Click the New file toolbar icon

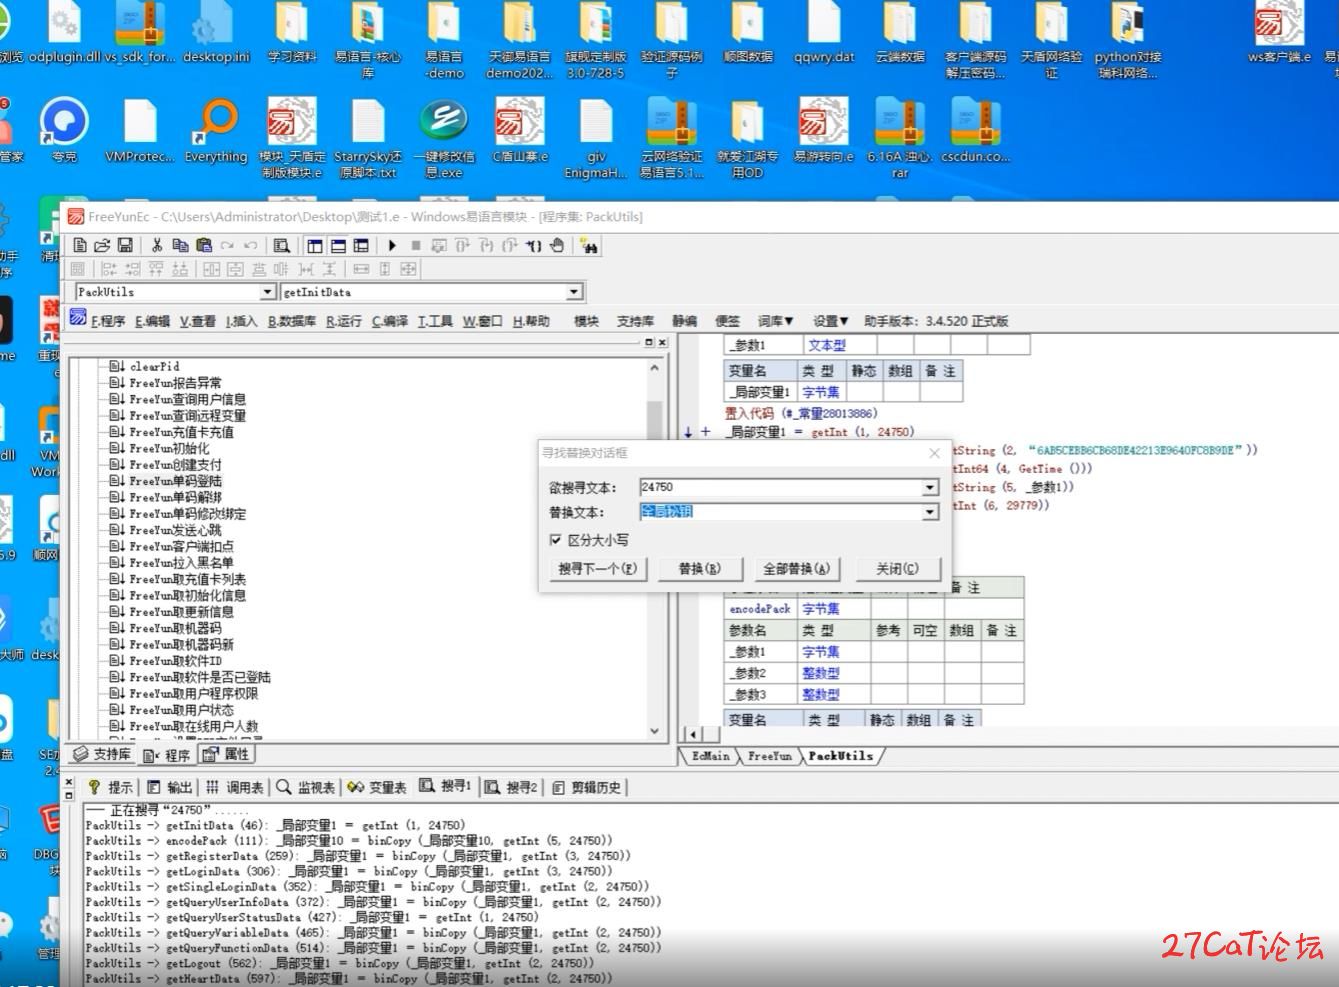click(80, 245)
